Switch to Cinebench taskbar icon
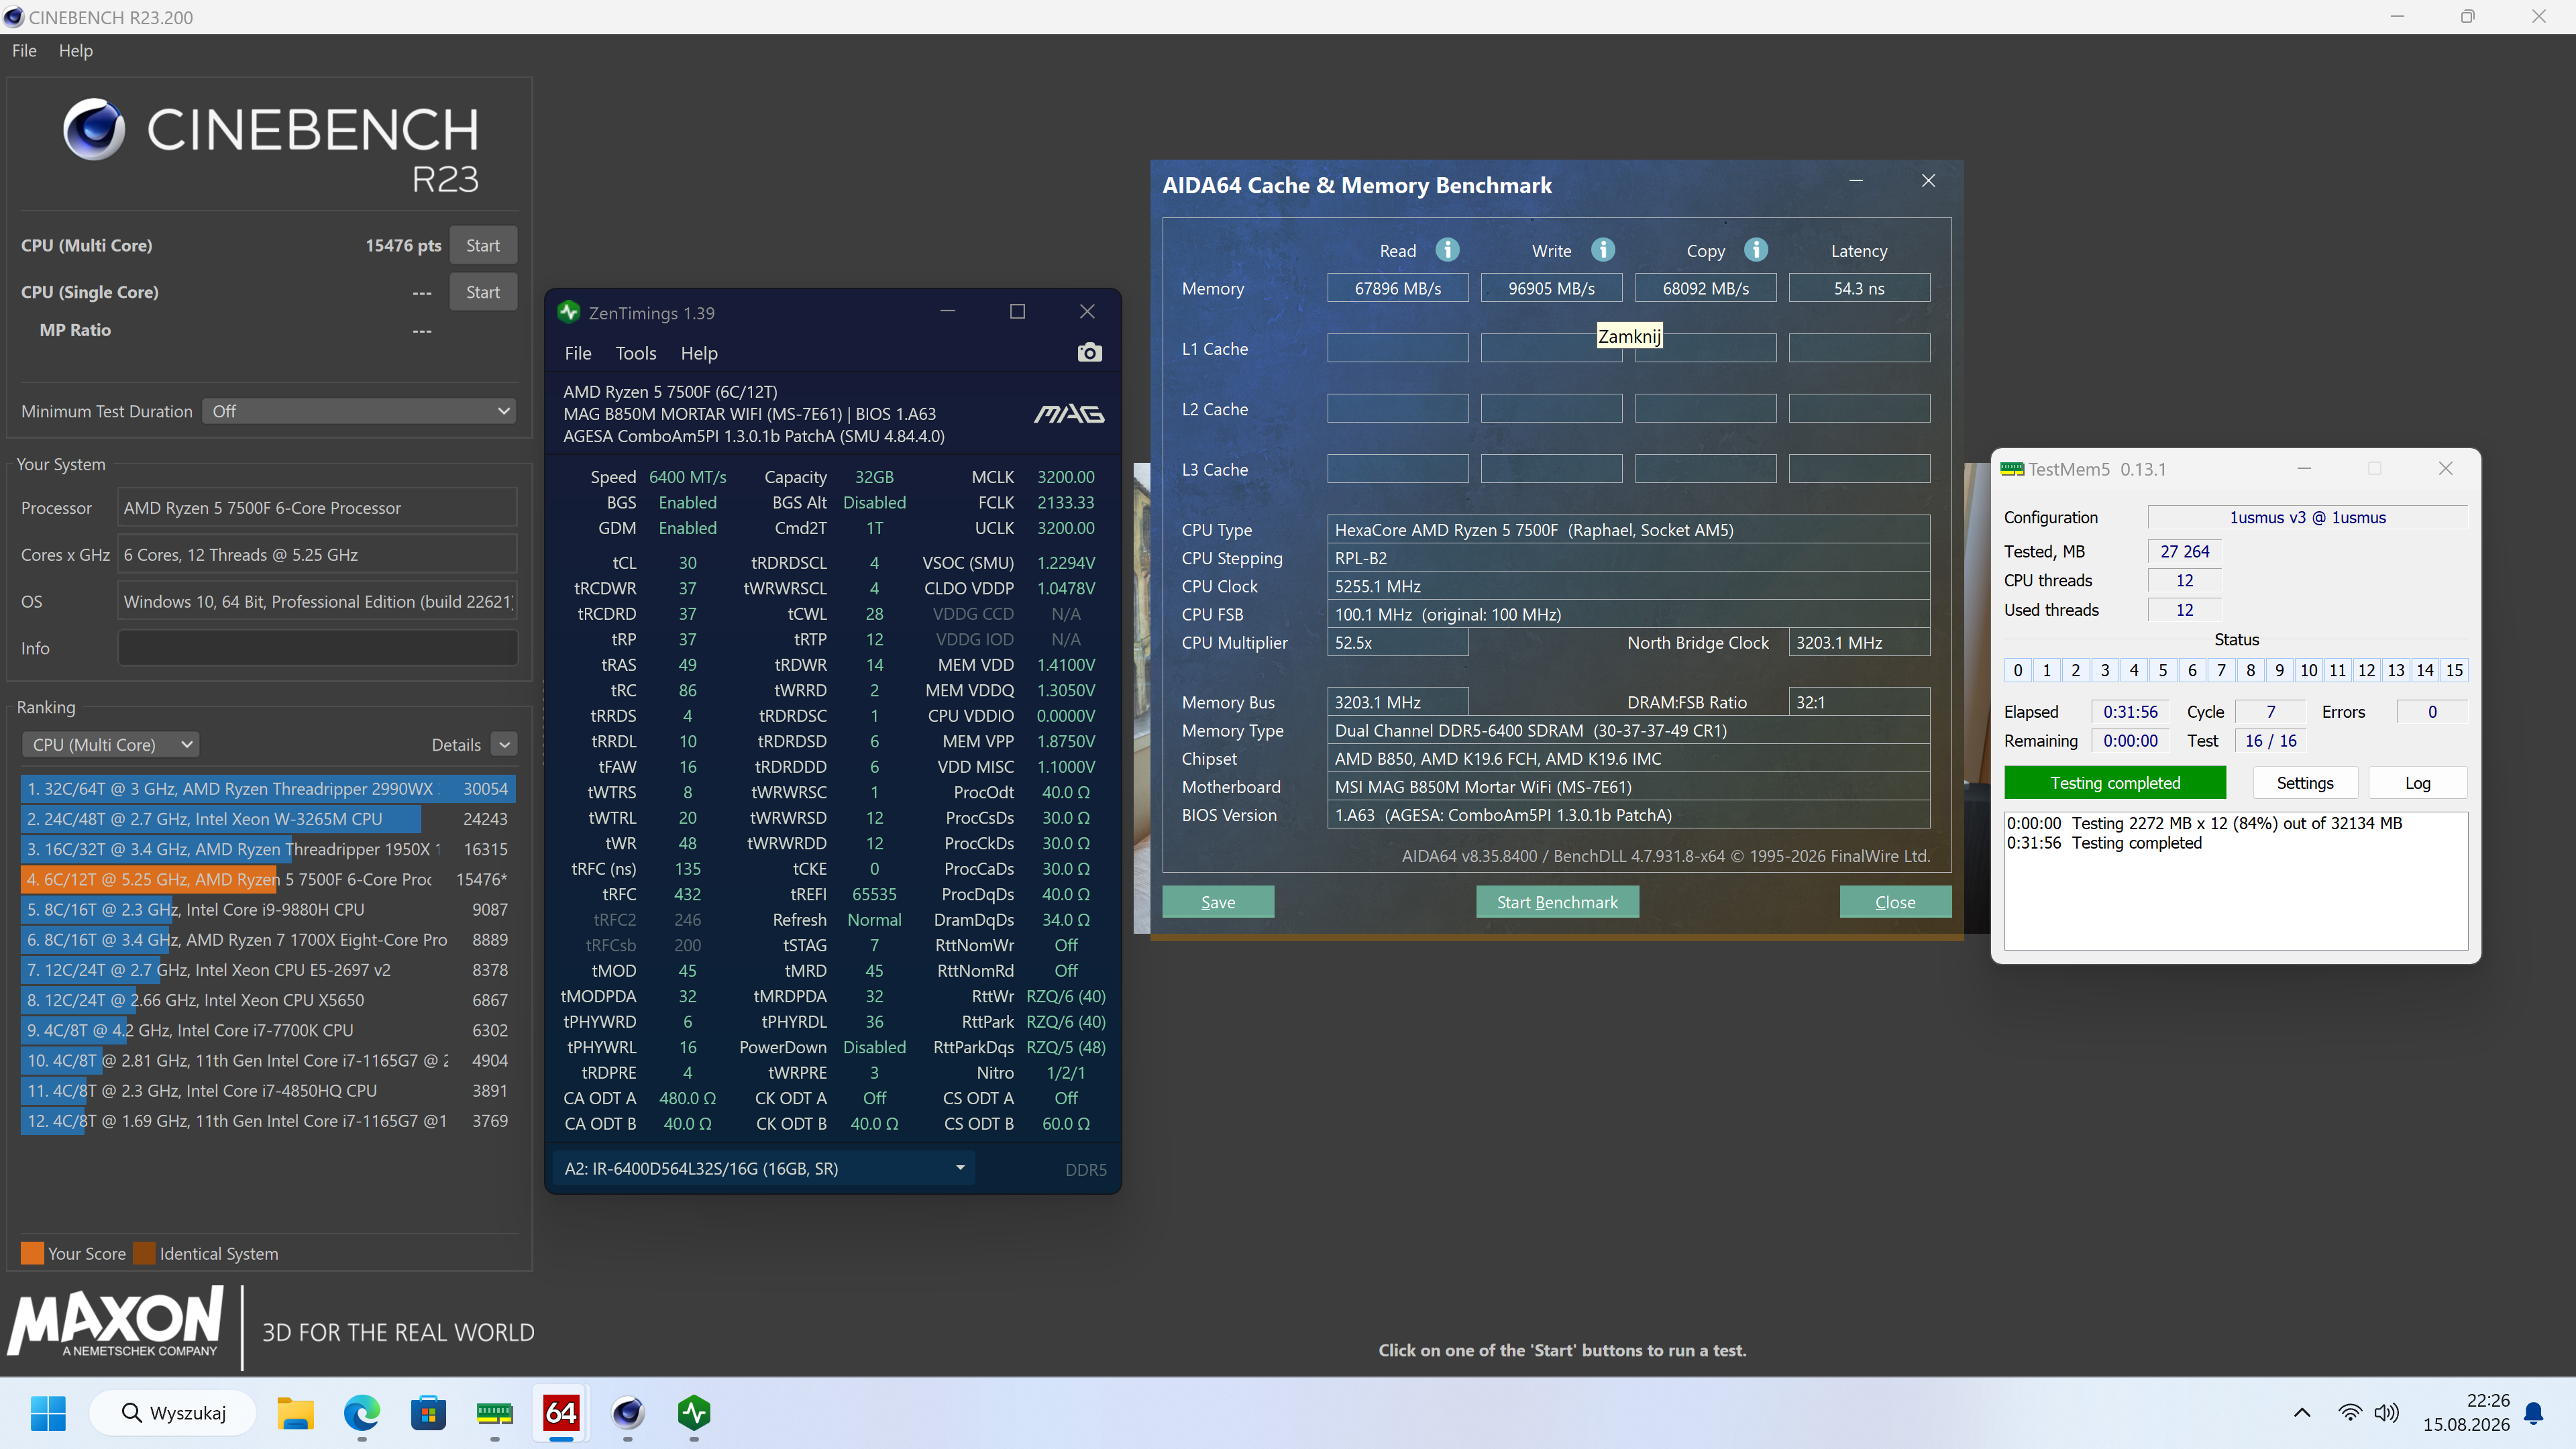Viewport: 2576px width, 1449px height. (x=628, y=1412)
